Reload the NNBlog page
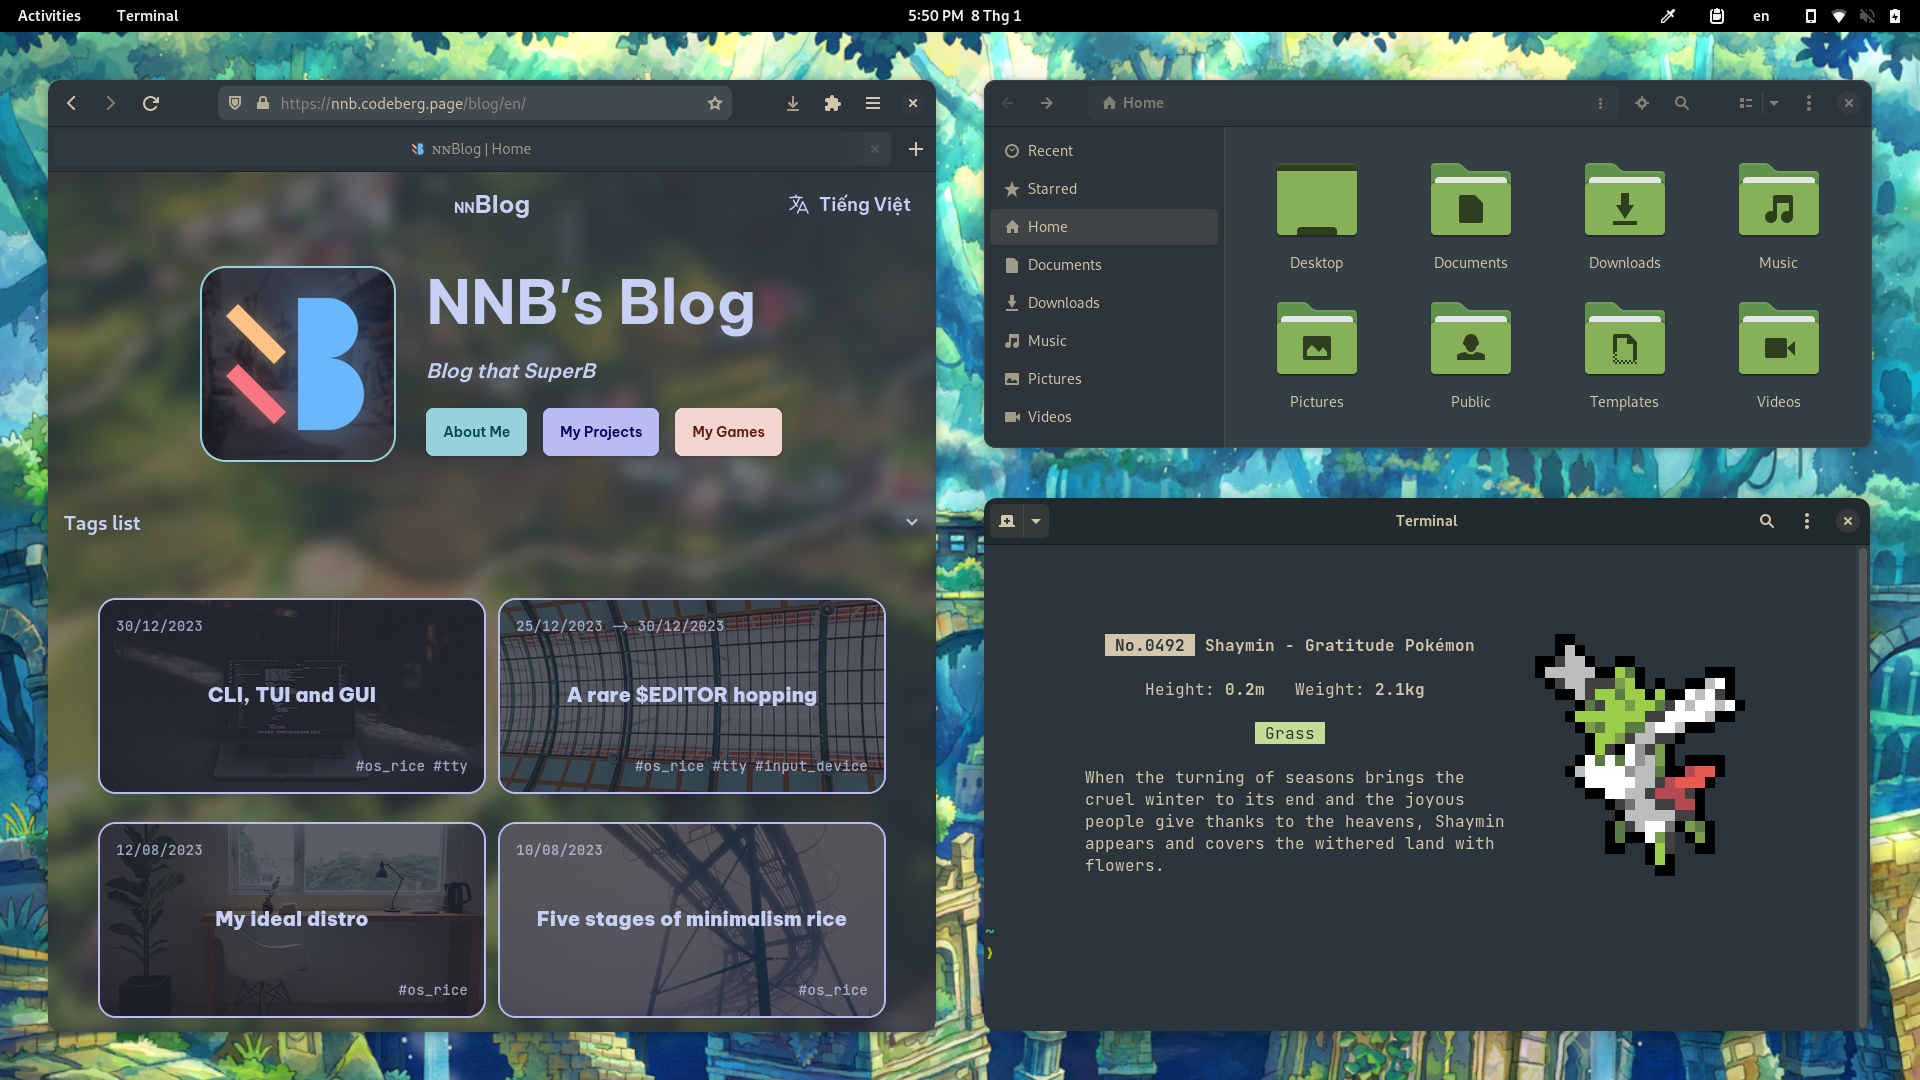Image resolution: width=1920 pixels, height=1080 pixels. pyautogui.click(x=151, y=103)
